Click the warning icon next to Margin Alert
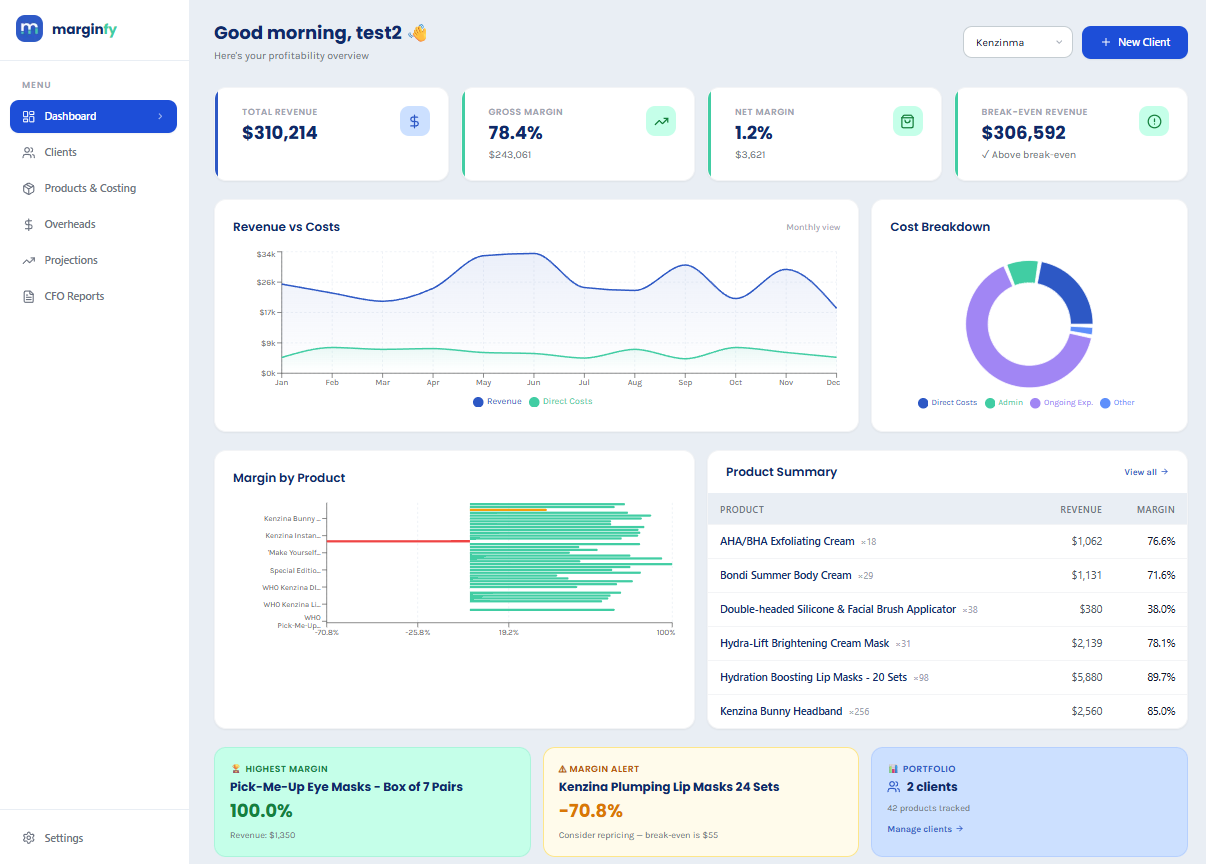 pos(562,769)
